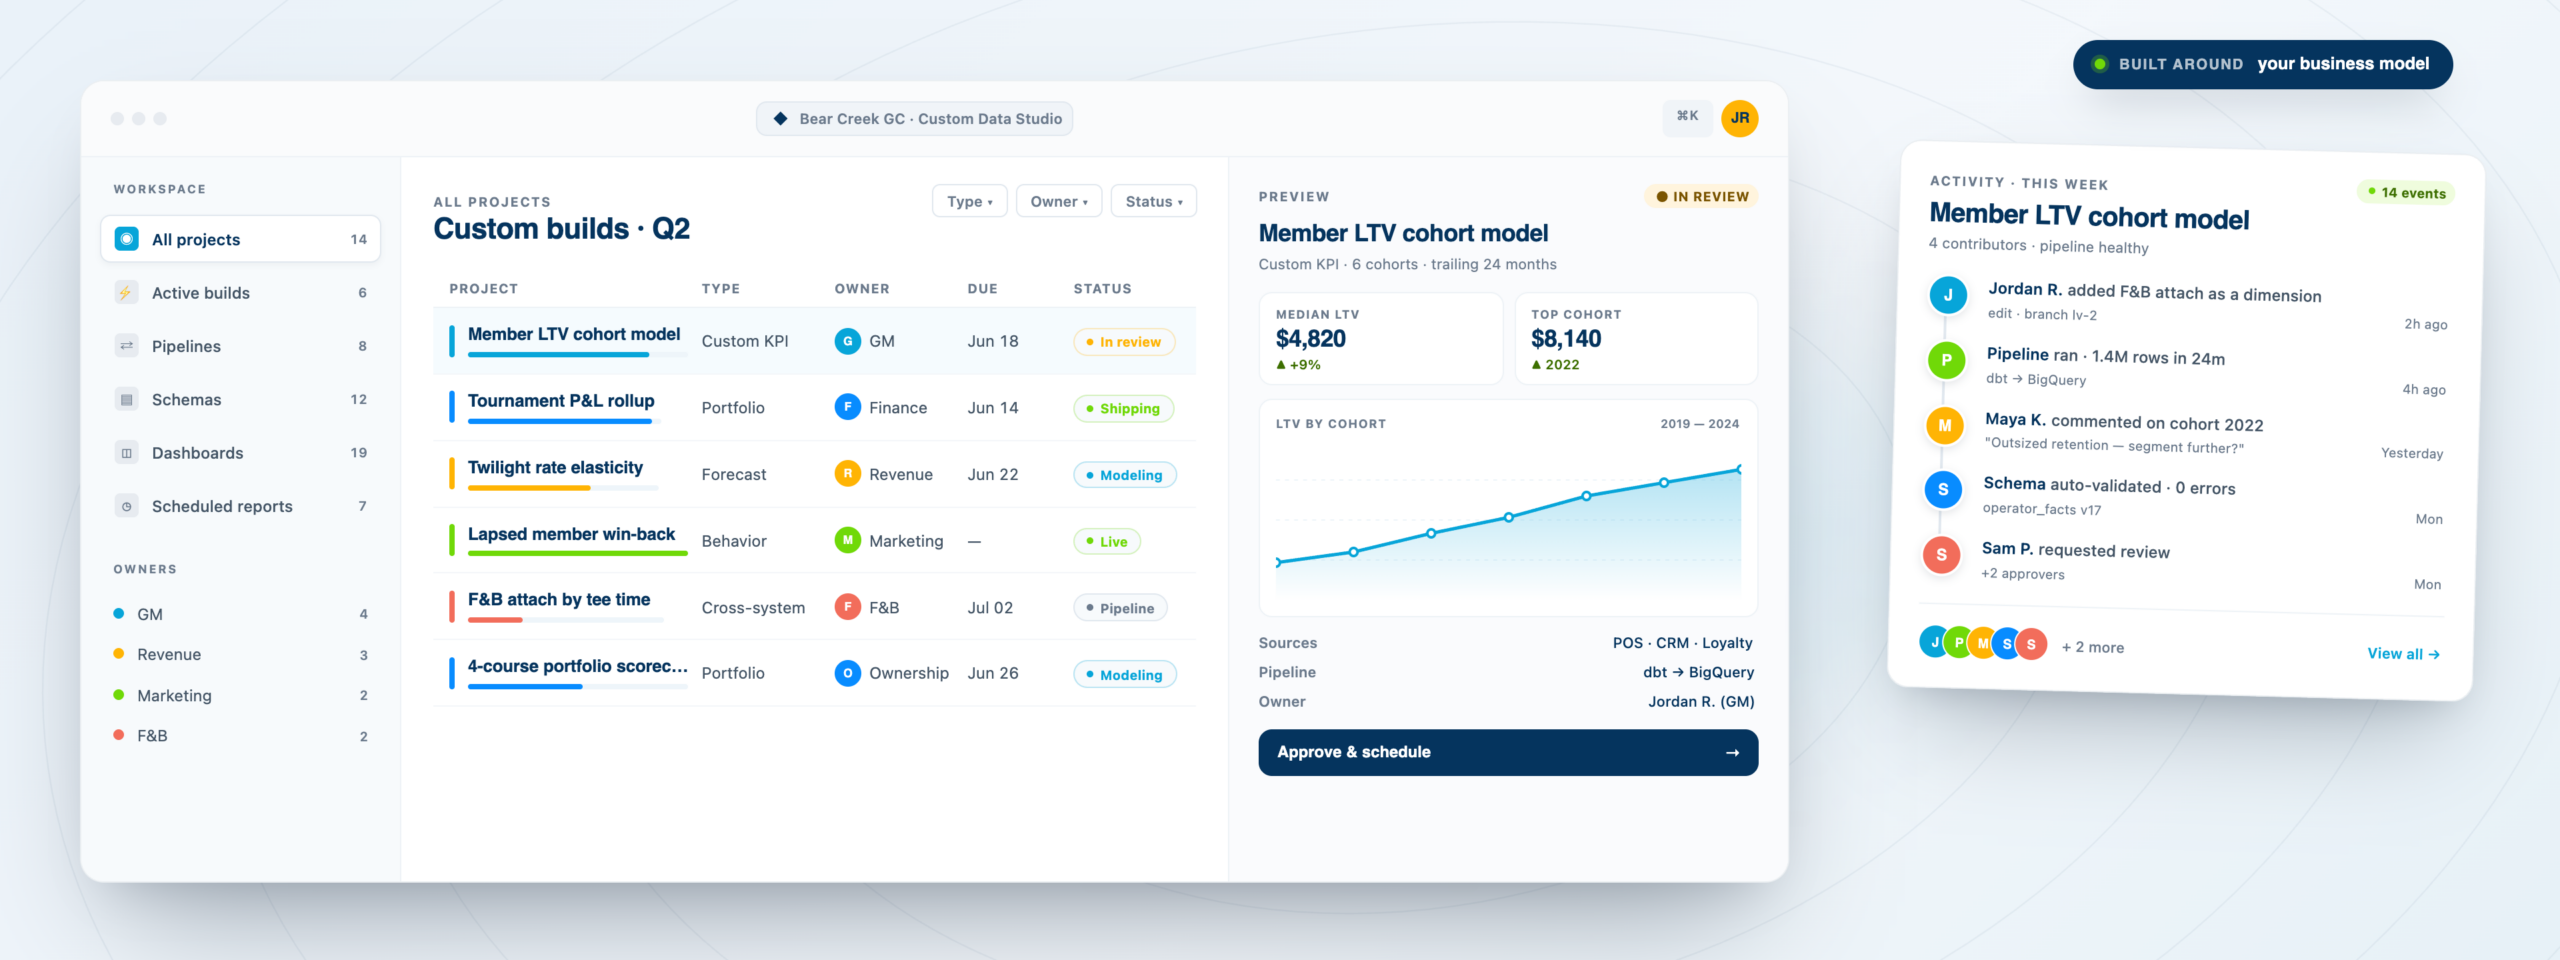Select All projects in workspace sidebar
The width and height of the screenshot is (2560, 960).
pos(241,239)
